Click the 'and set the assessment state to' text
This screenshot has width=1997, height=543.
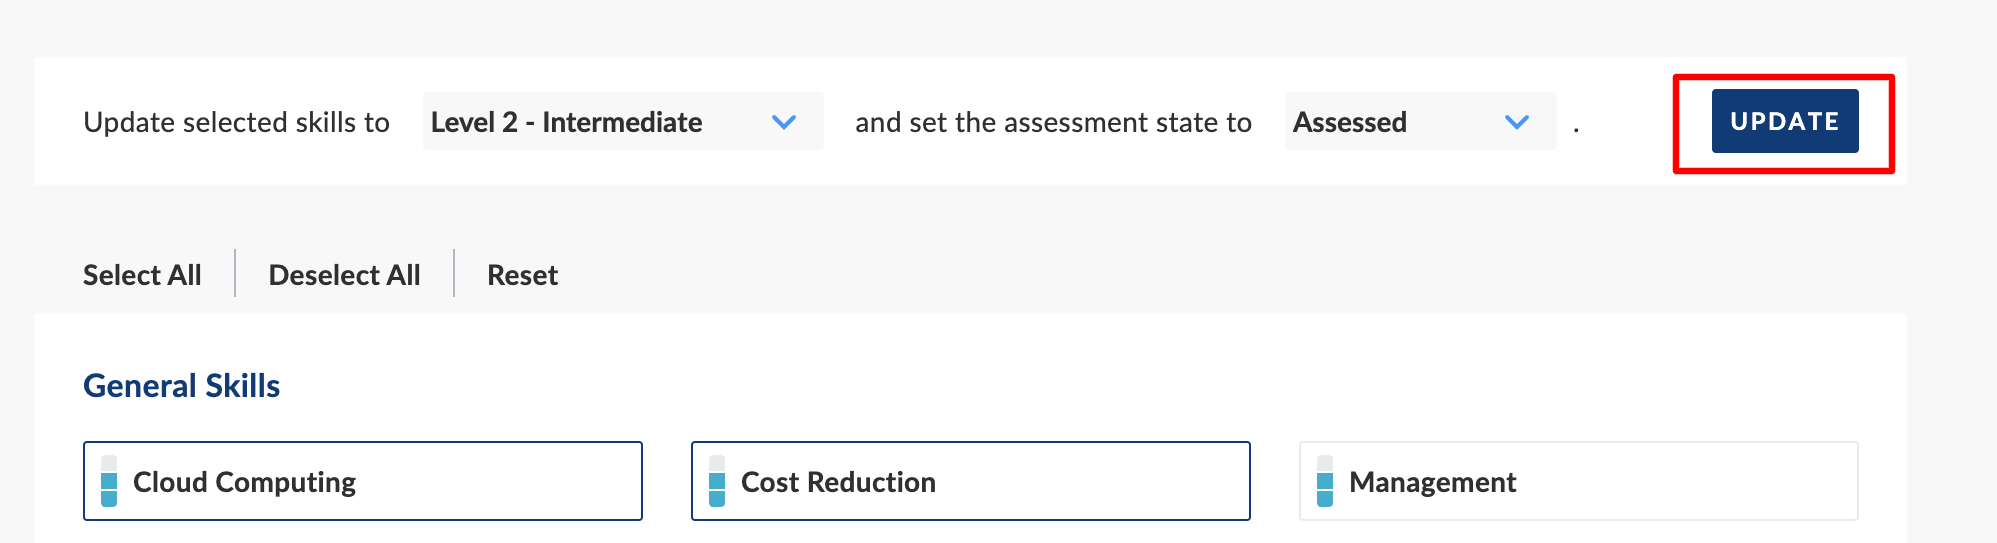(x=1053, y=122)
